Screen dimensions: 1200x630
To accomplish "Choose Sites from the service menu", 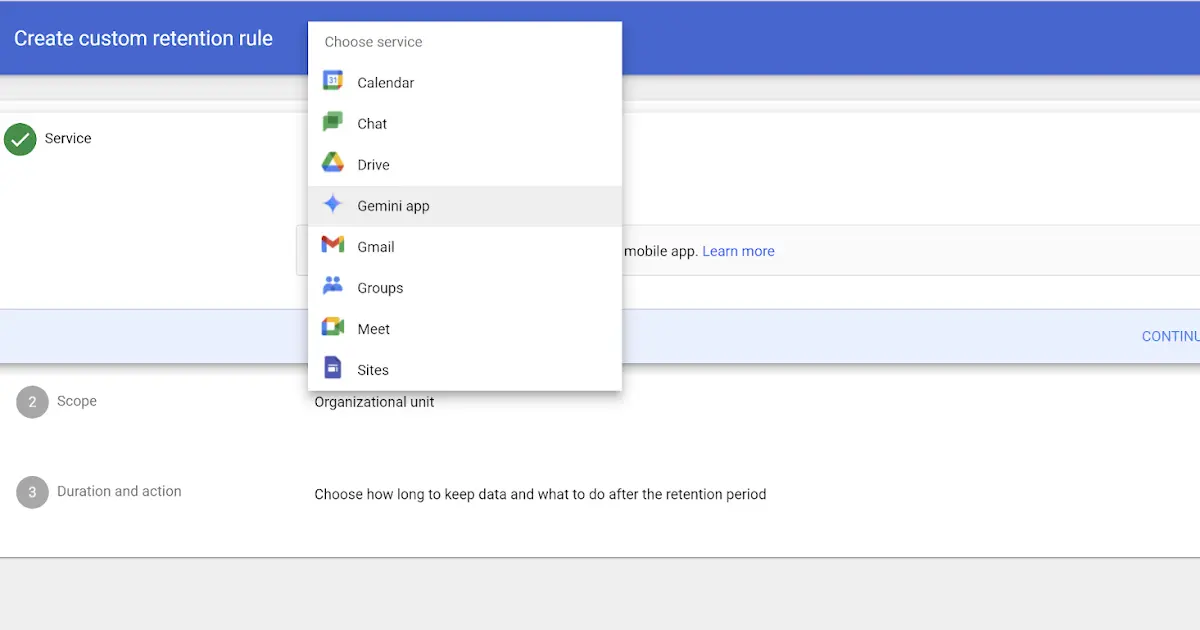I will (x=465, y=369).
